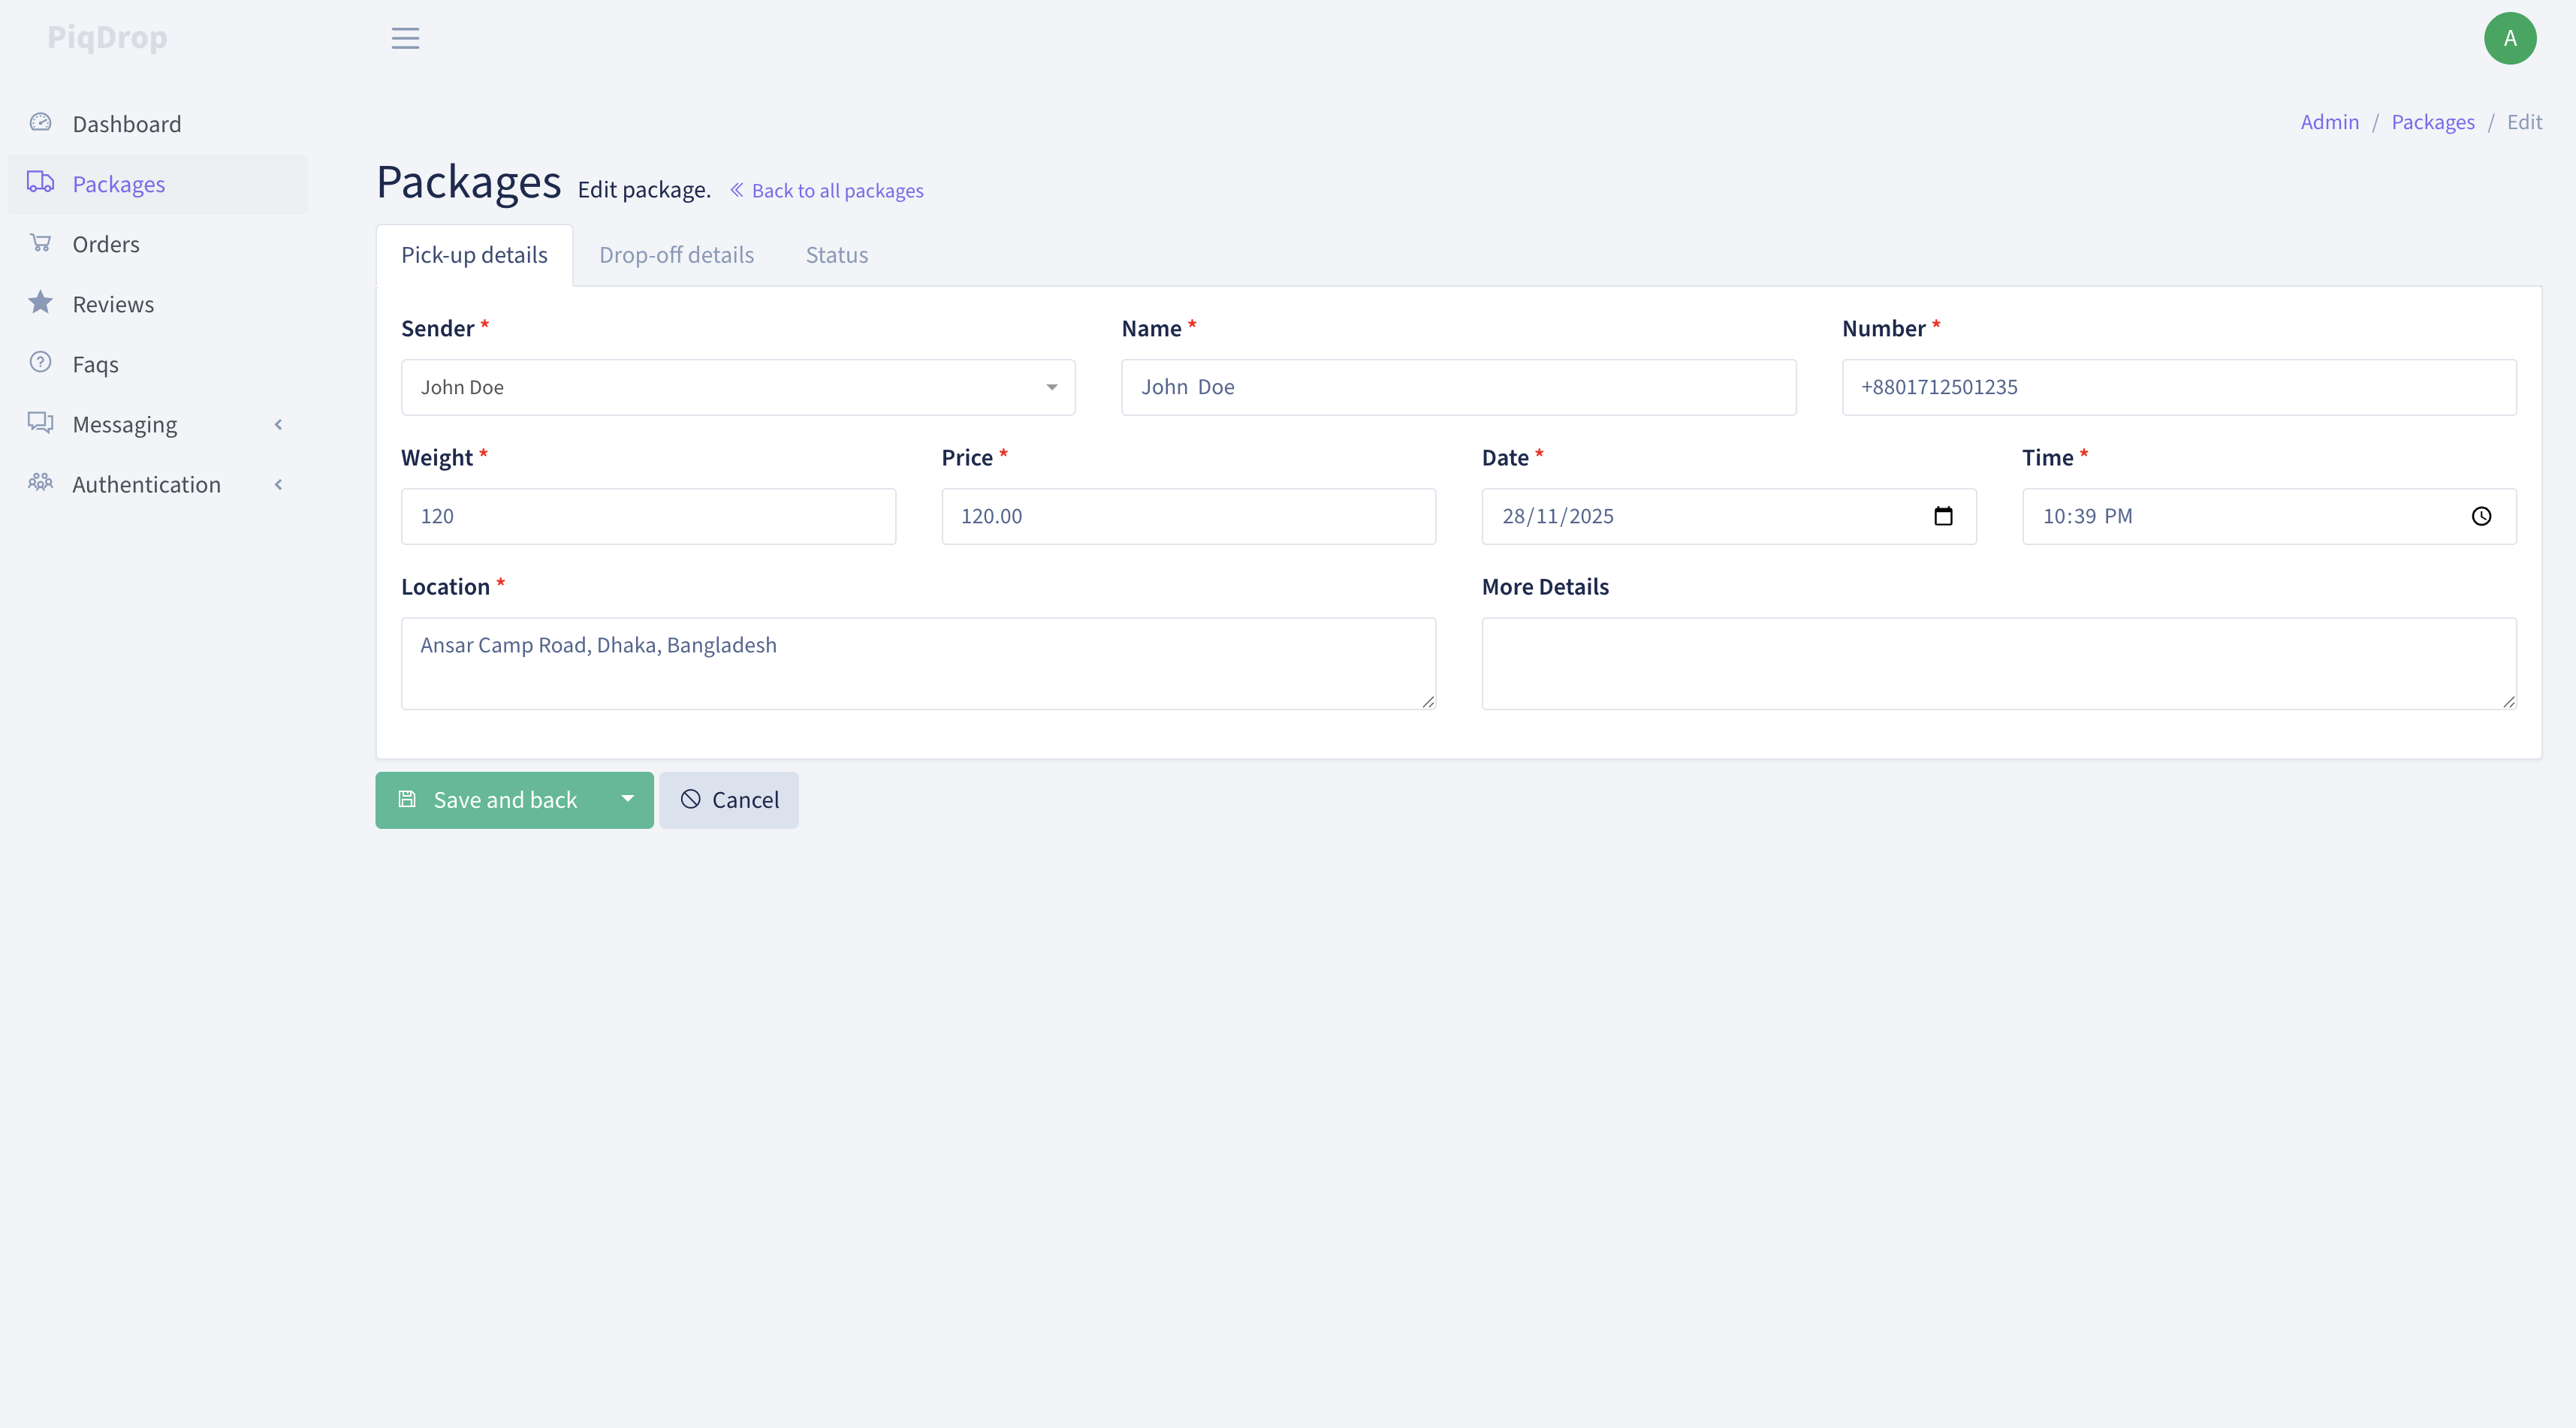Toggle the sidebar with hamburger icon
This screenshot has width=2576, height=1428.
[x=405, y=38]
